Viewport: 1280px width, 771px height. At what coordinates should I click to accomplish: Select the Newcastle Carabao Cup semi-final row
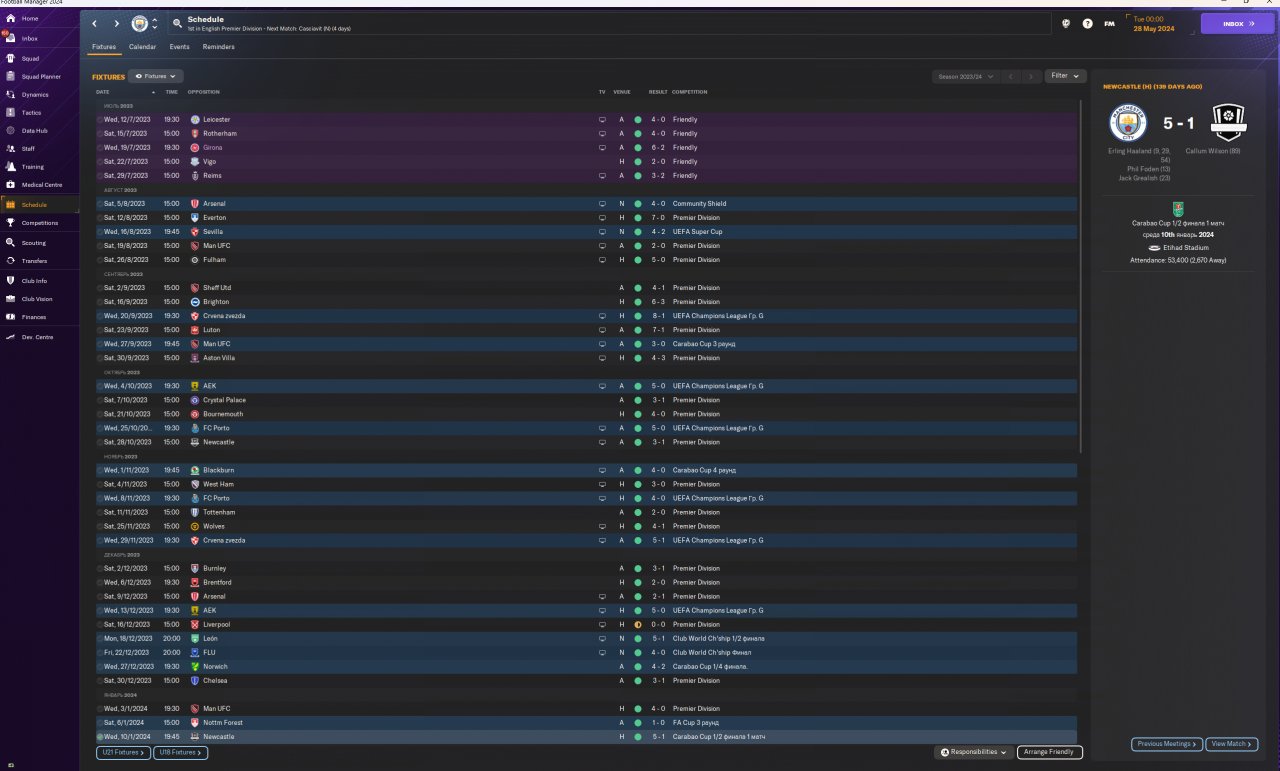point(587,736)
